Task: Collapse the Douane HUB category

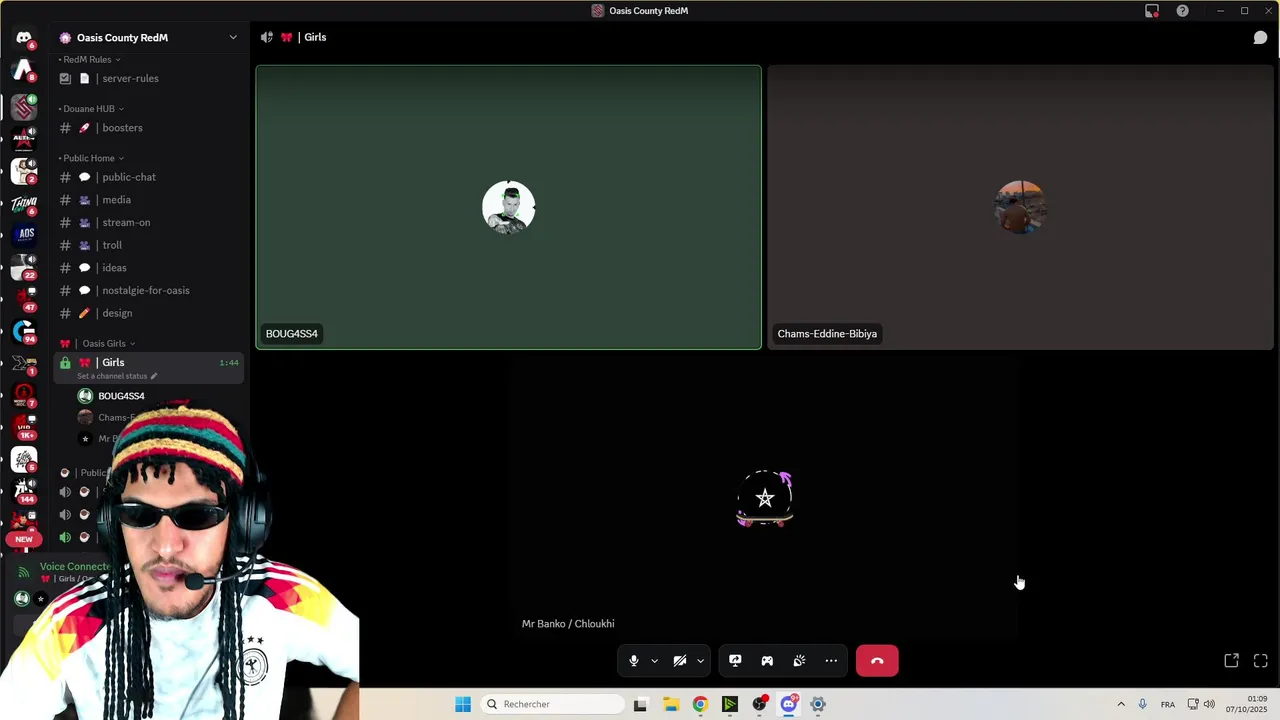Action: click(x=91, y=109)
